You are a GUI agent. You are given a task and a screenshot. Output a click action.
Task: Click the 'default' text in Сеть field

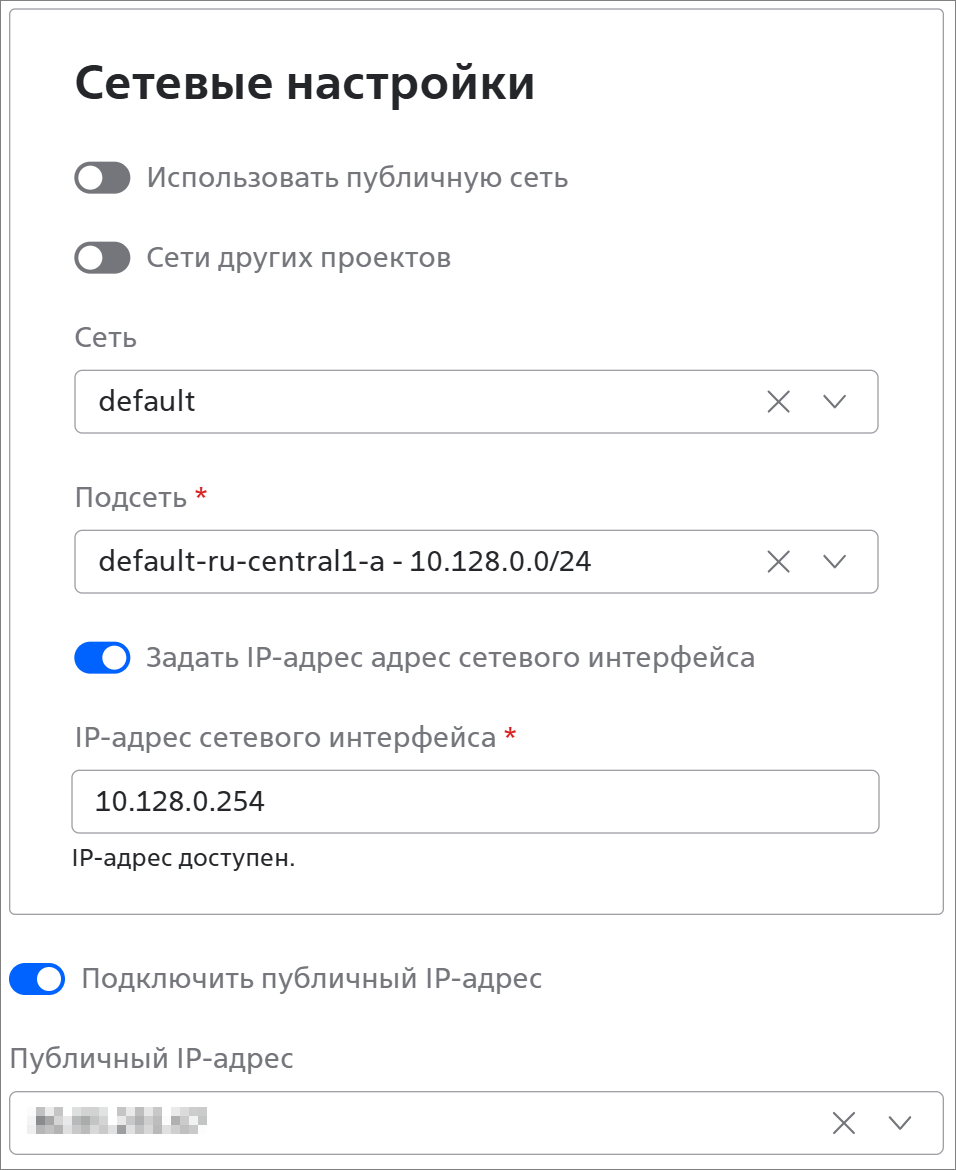(147, 402)
